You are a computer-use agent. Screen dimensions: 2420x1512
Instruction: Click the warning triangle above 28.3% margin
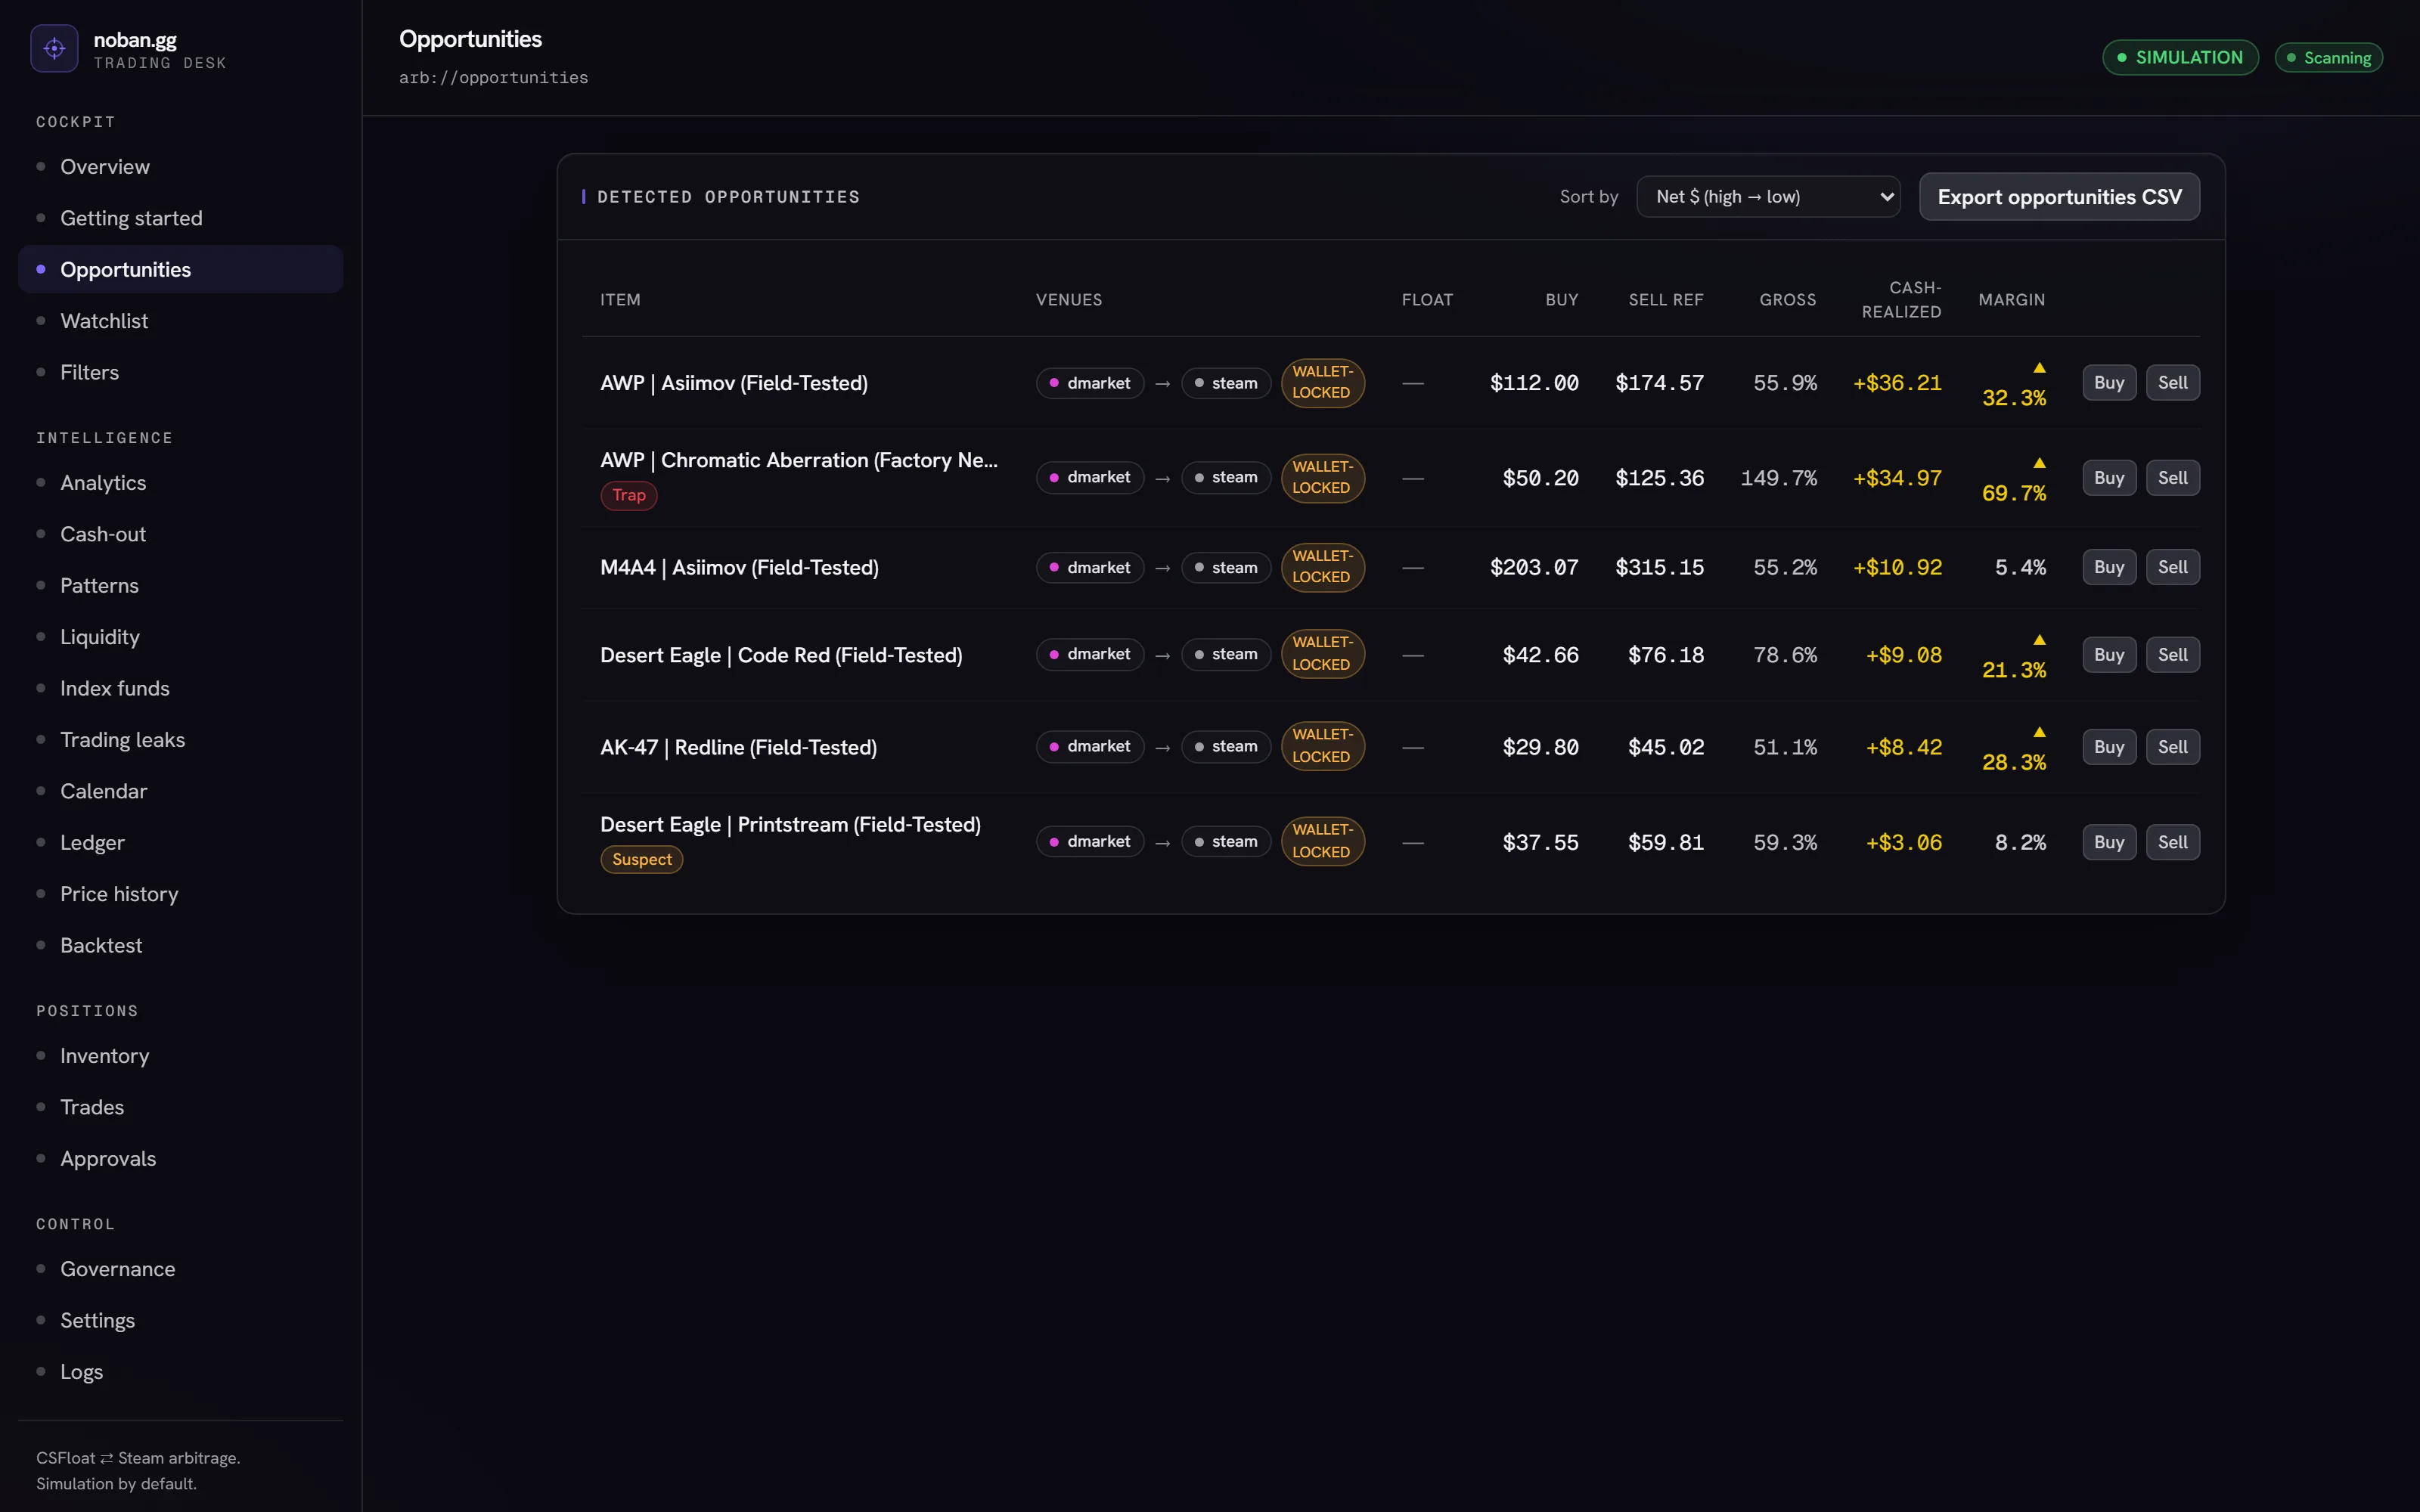2039,733
